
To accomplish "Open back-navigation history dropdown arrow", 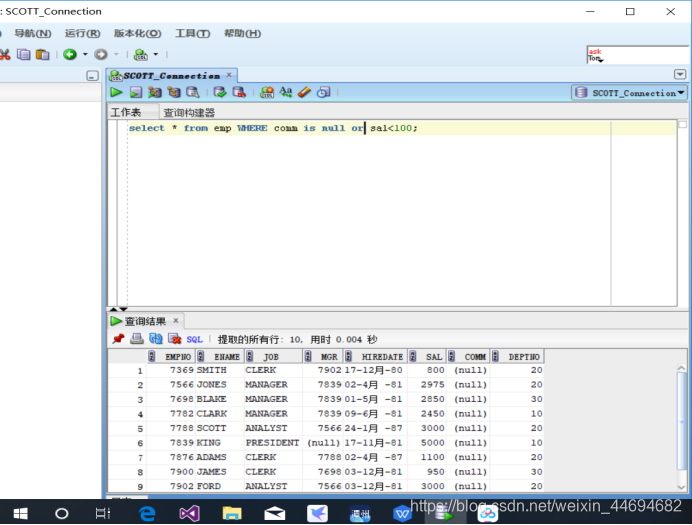I will pyautogui.click(x=85, y=54).
